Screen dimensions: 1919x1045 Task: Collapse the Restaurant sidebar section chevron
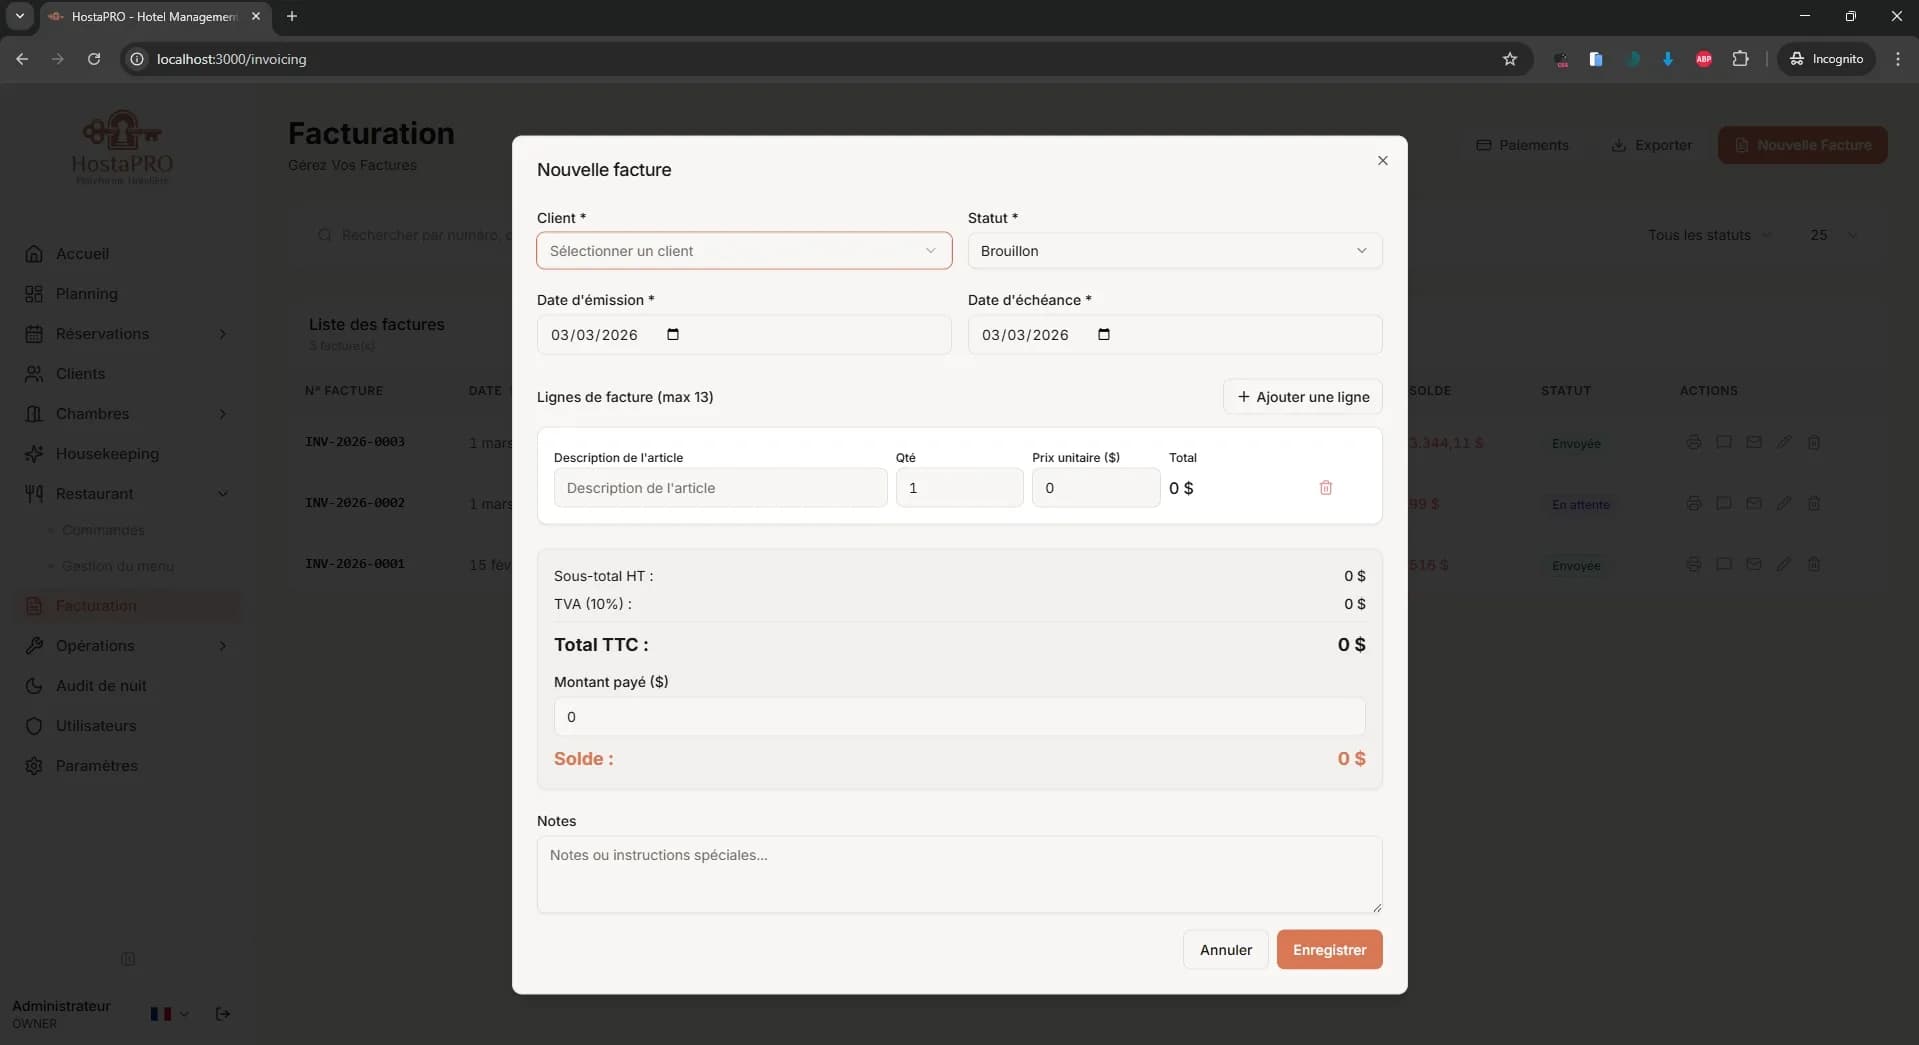224,493
